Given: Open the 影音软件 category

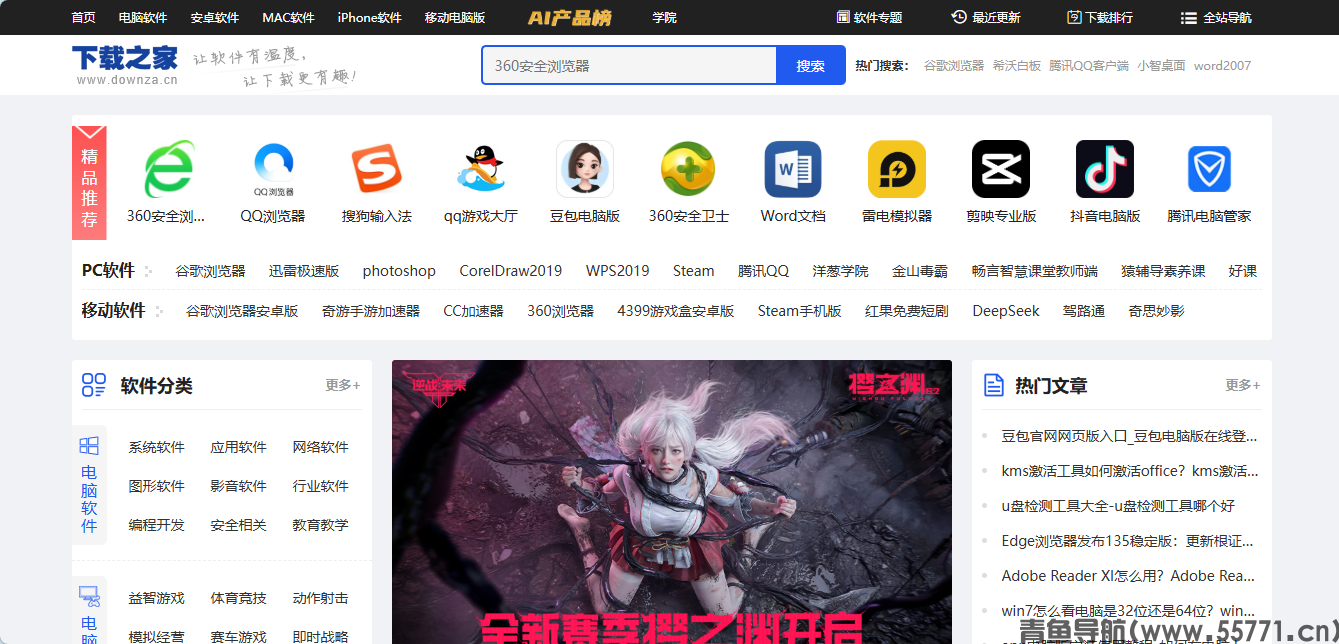Looking at the screenshot, I should [x=239, y=486].
